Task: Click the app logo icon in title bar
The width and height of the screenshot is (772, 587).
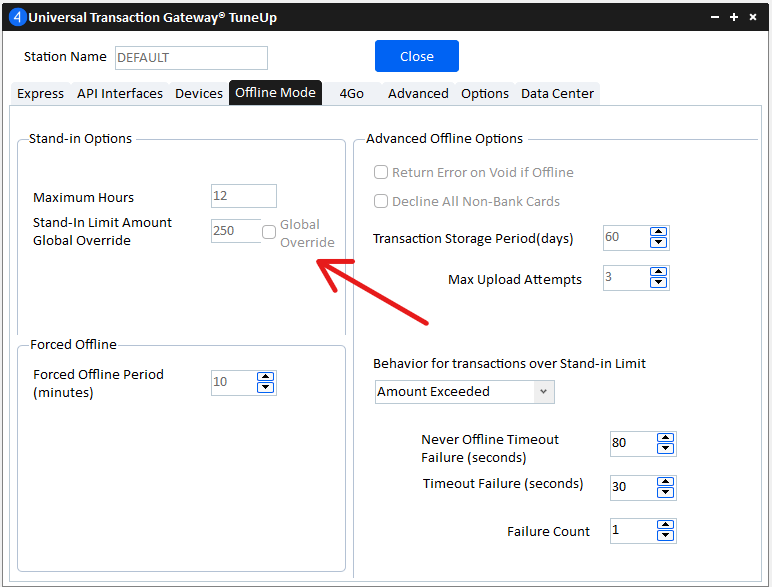Action: pos(16,17)
